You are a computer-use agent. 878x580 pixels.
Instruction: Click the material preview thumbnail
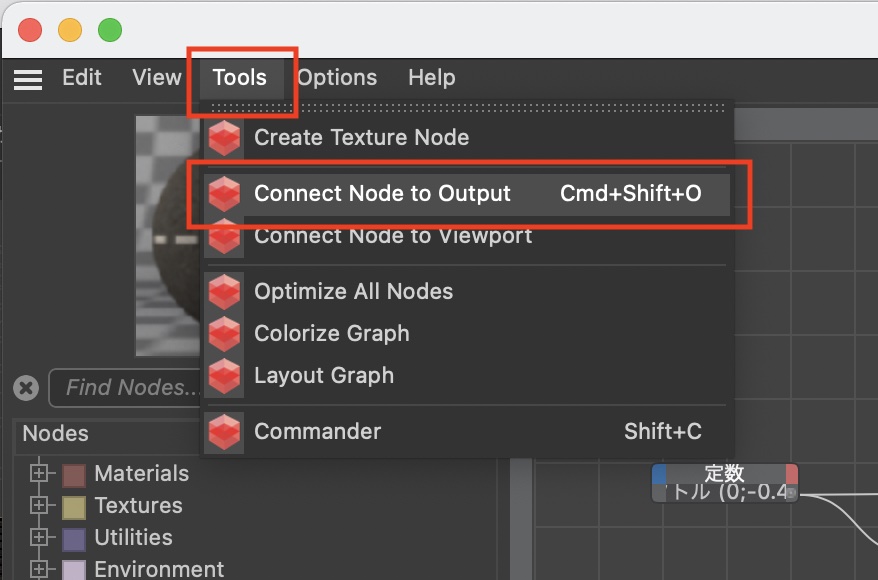pos(167,235)
